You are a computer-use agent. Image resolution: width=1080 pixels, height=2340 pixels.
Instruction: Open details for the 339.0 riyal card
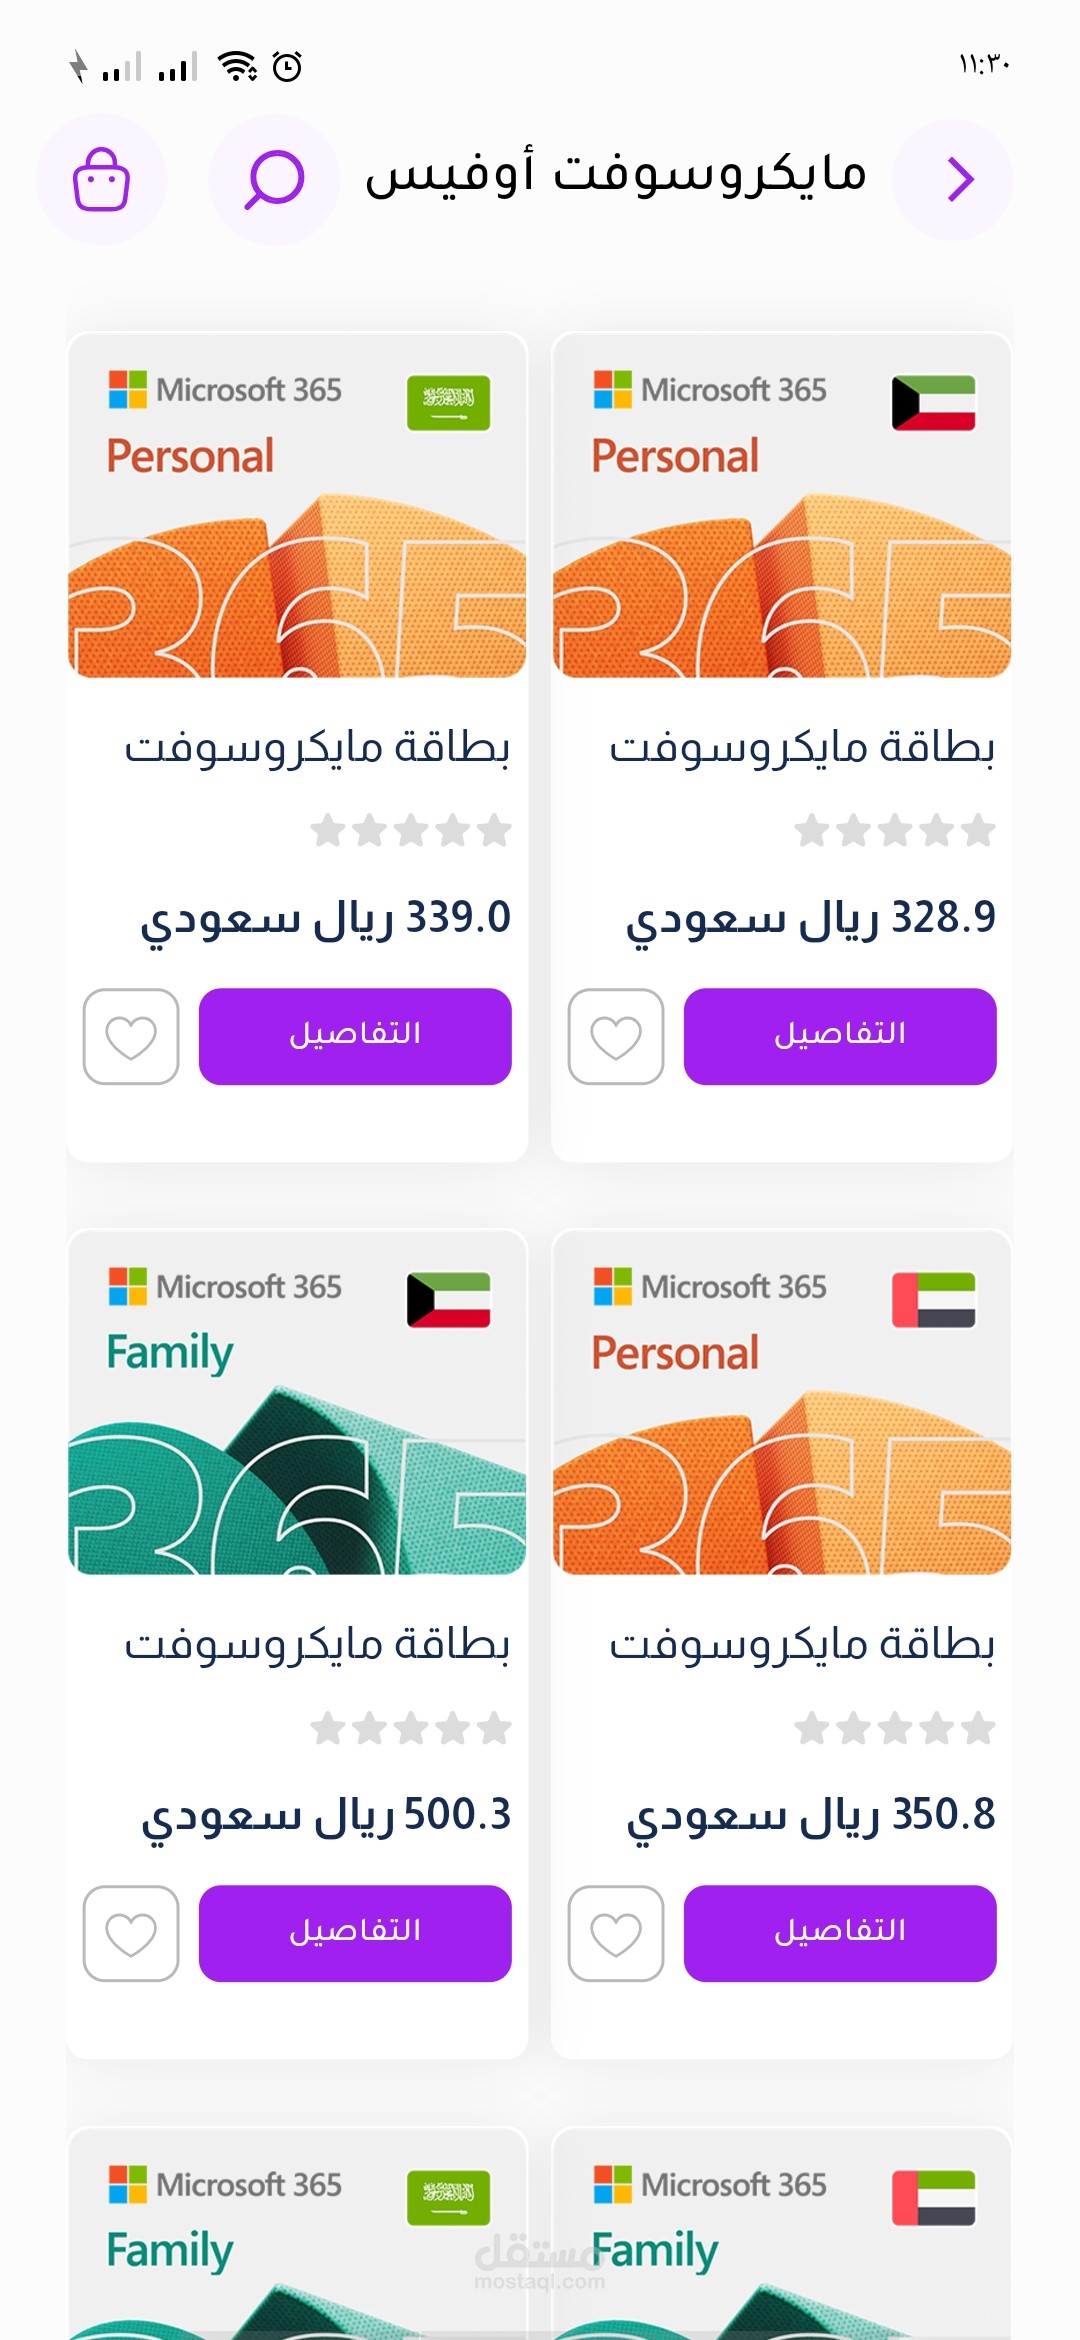(x=355, y=1037)
